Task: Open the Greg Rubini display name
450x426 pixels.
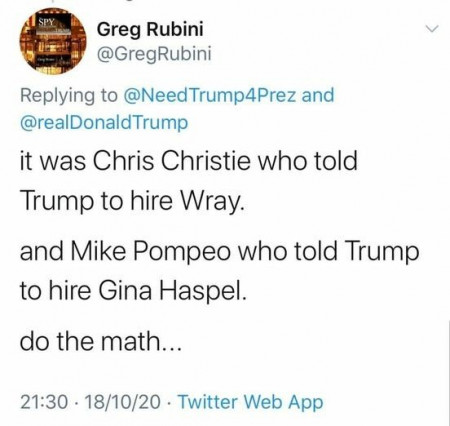Action: [x=150, y=29]
